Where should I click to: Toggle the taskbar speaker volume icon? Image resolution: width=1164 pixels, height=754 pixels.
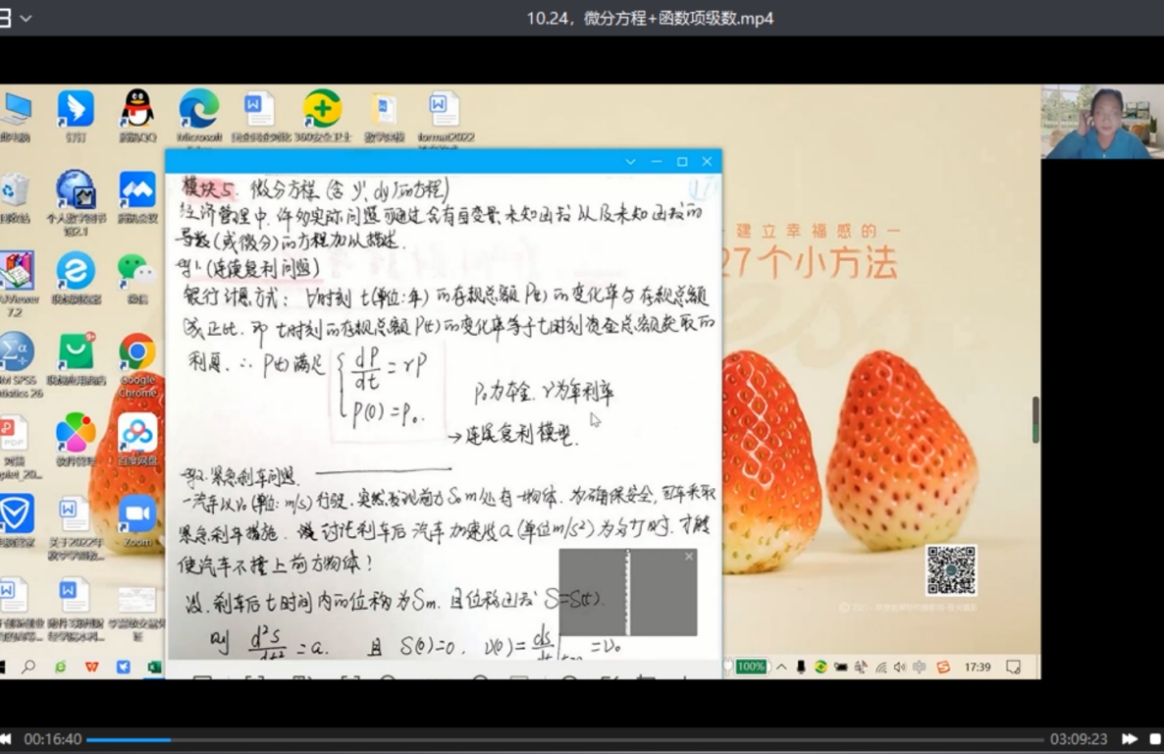(x=900, y=667)
